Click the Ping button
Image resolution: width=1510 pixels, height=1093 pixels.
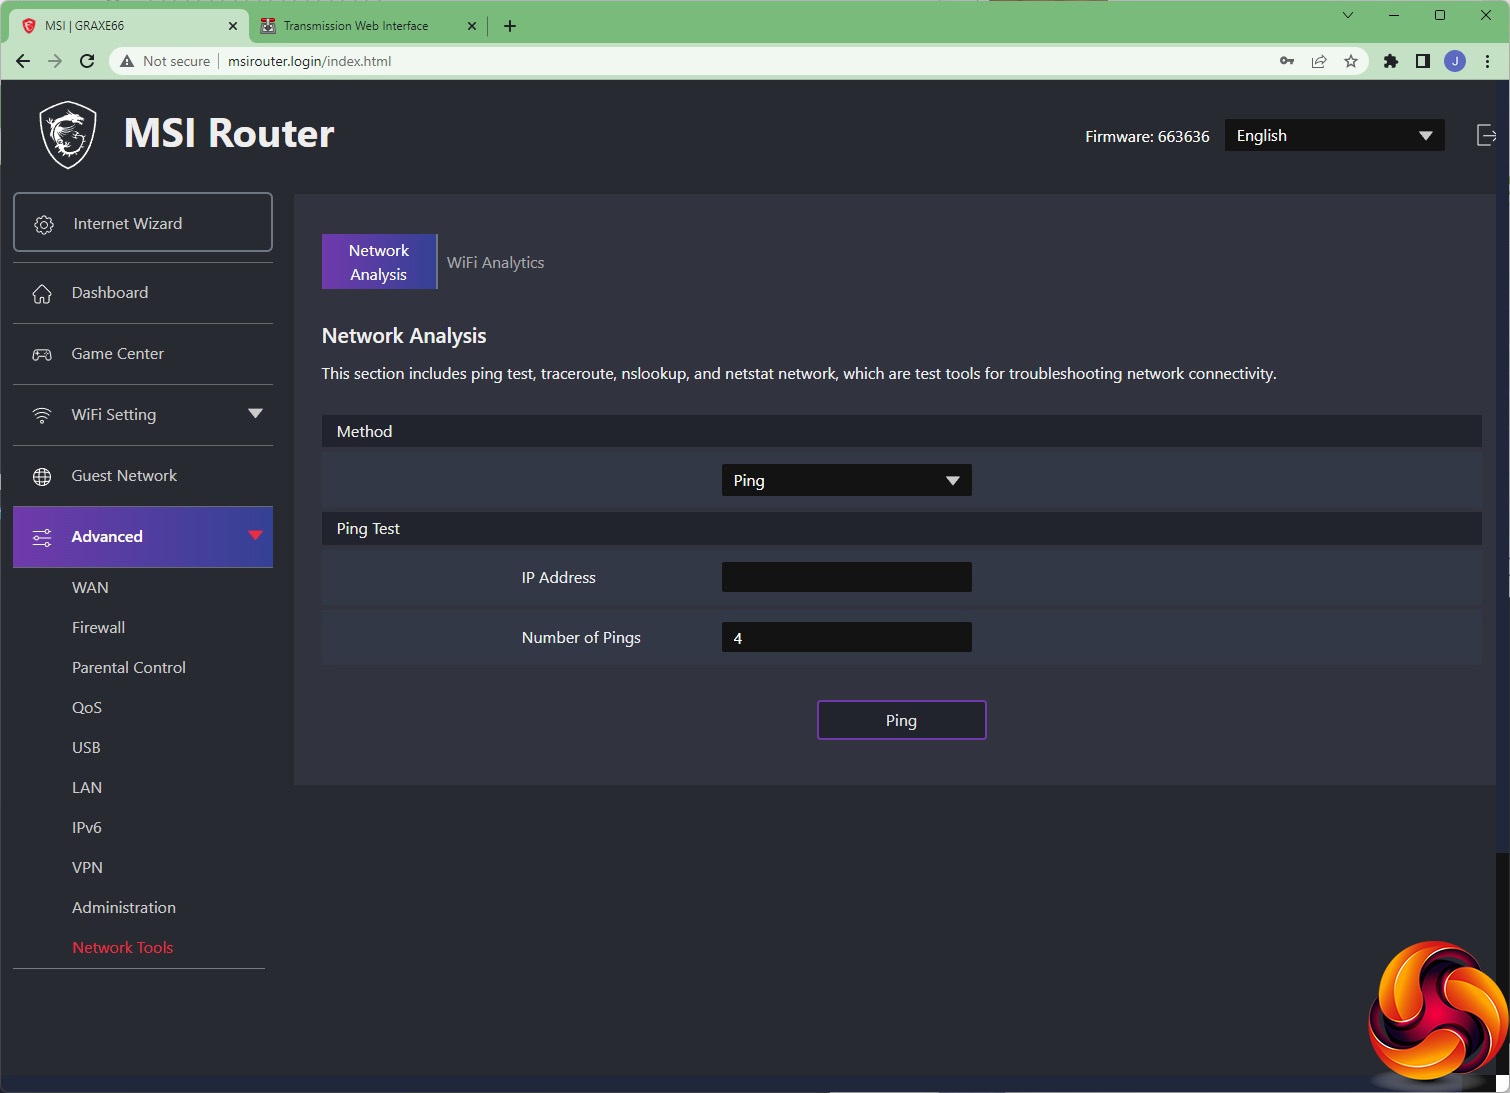[x=901, y=720]
